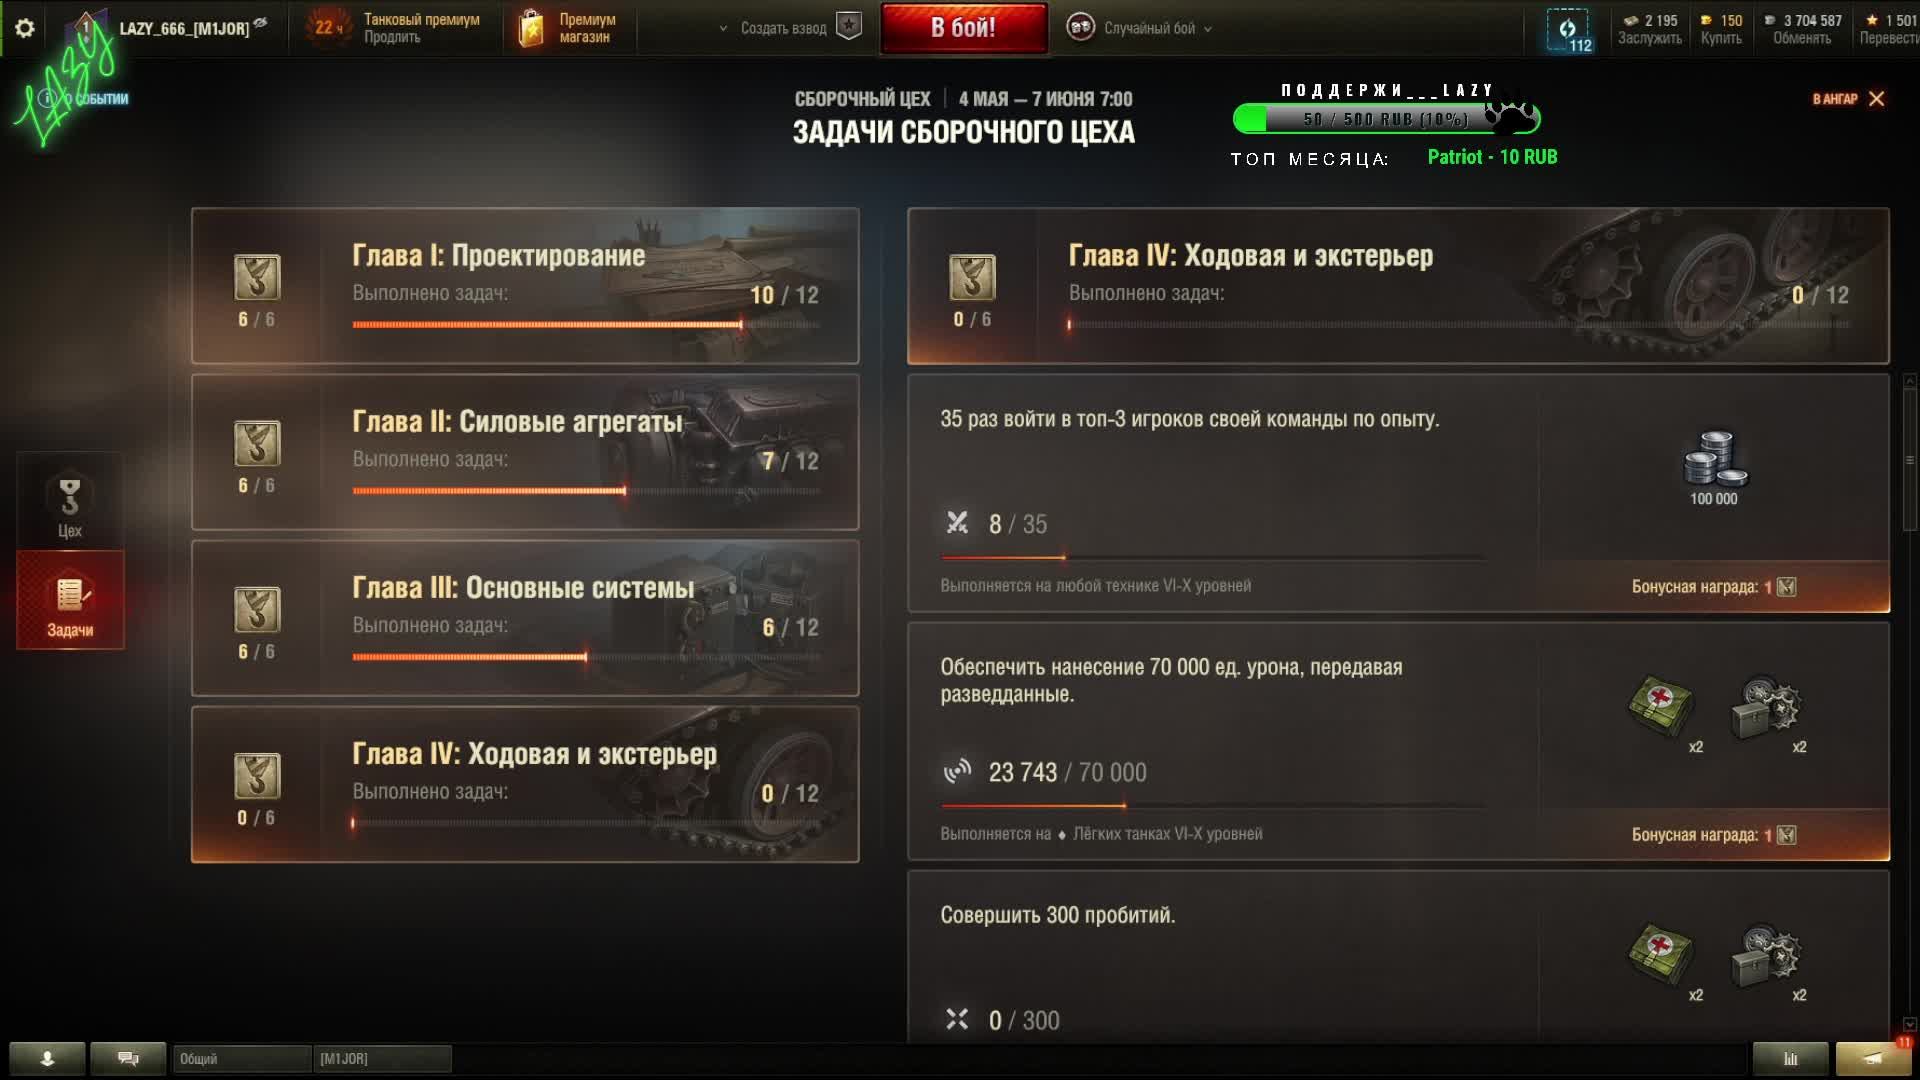Open Глава I: Проектирование chapter
This screenshot has height=1080, width=1920.
click(525, 285)
